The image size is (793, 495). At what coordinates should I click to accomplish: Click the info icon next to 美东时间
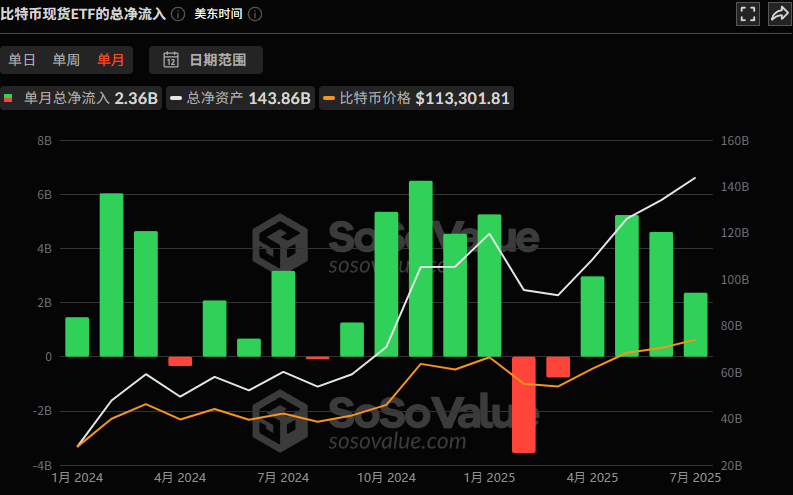point(255,14)
